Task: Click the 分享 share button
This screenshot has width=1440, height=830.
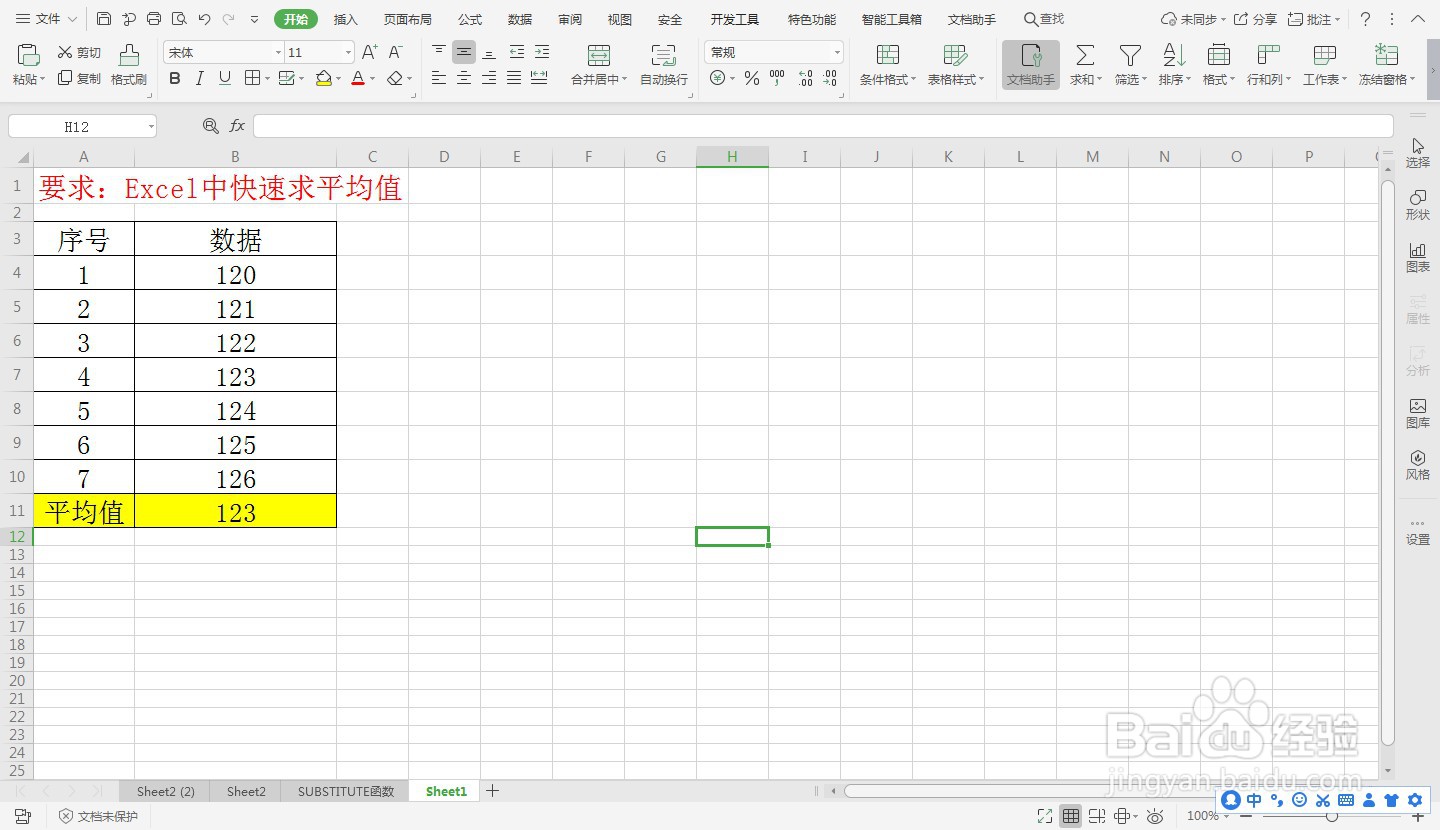Action: pyautogui.click(x=1256, y=19)
